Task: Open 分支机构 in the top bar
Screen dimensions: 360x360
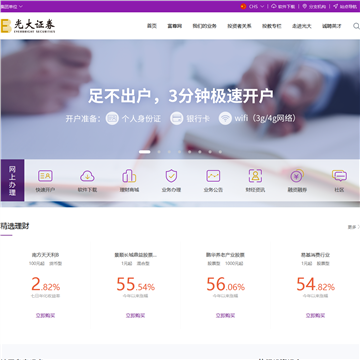Action: click(x=314, y=6)
